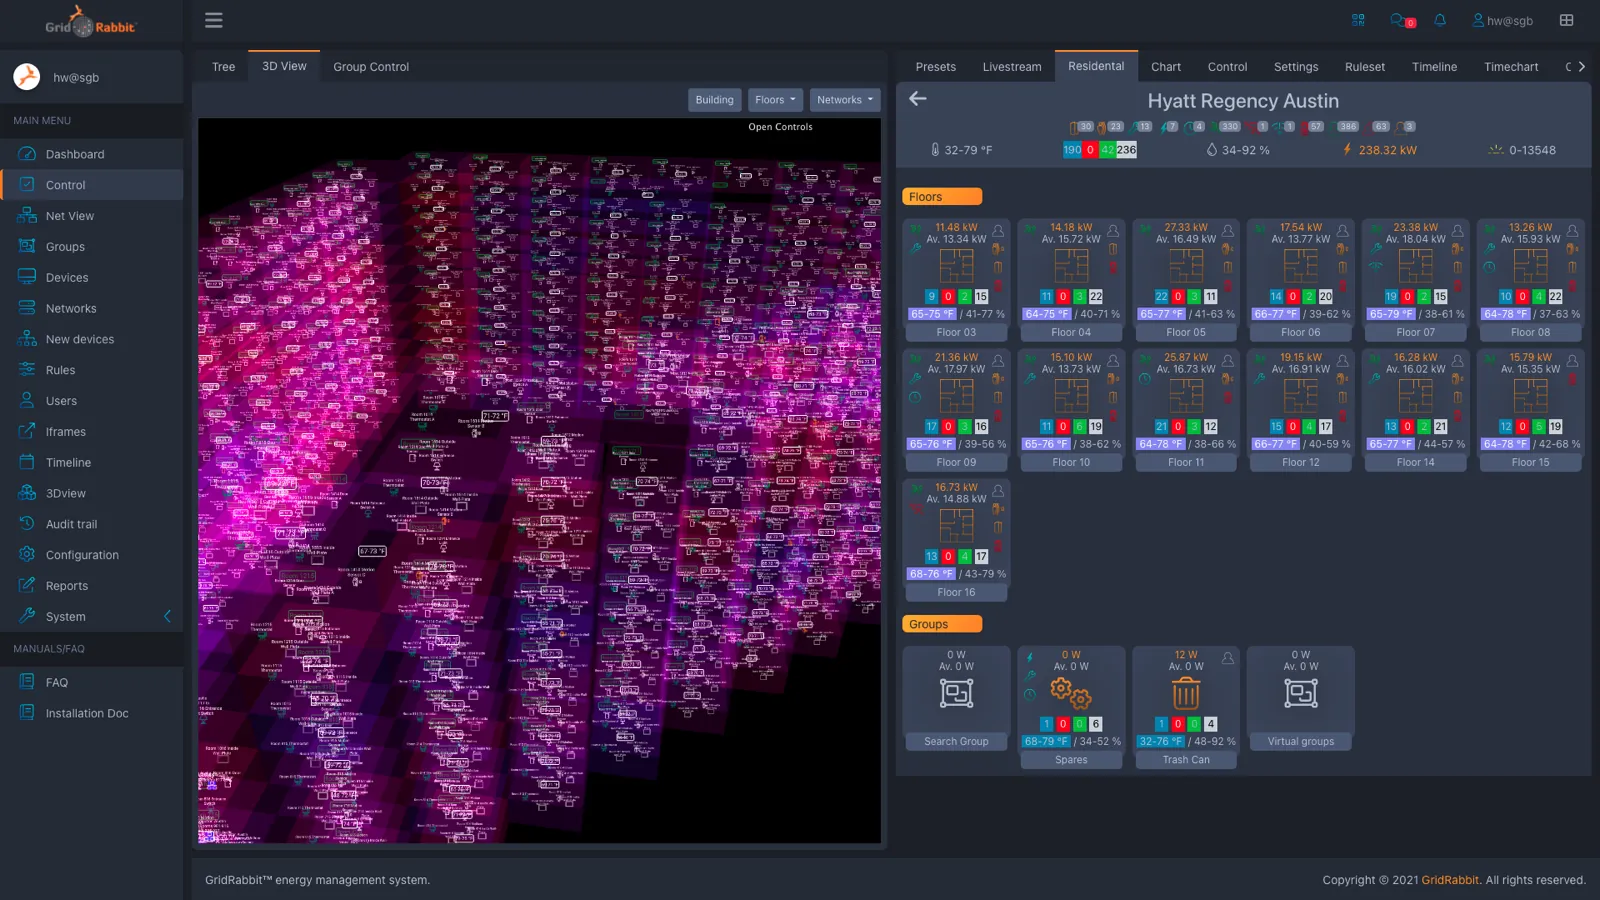Click the orange Groups section label
The width and height of the screenshot is (1600, 900).
pyautogui.click(x=942, y=624)
